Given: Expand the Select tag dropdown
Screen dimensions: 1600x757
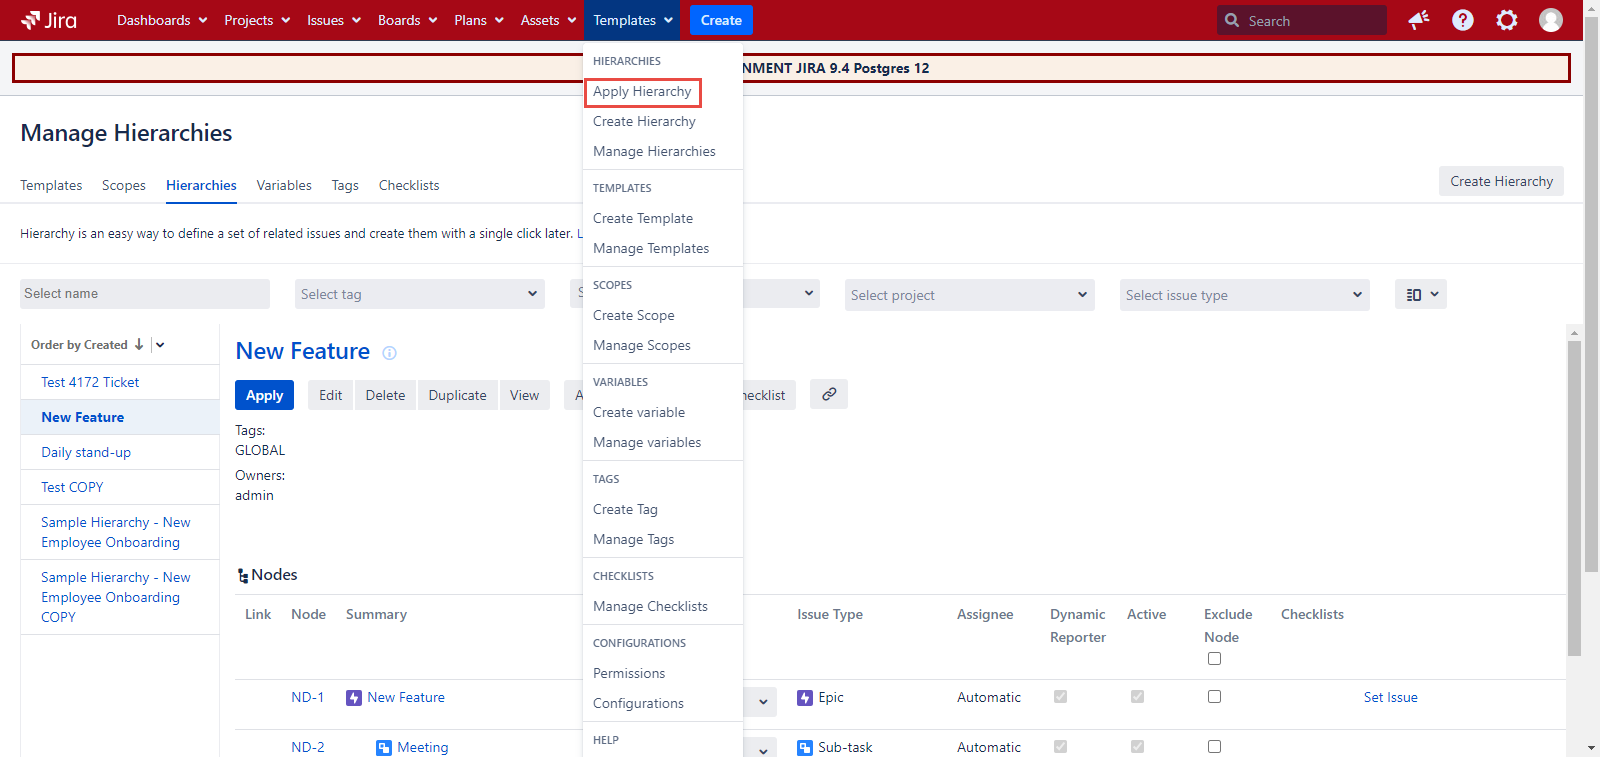Looking at the screenshot, I should tap(419, 294).
